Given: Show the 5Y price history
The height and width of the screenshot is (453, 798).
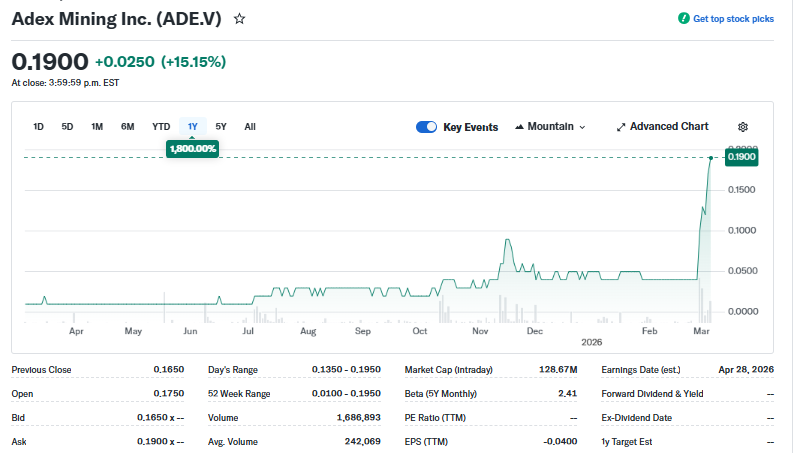Looking at the screenshot, I should coord(221,127).
